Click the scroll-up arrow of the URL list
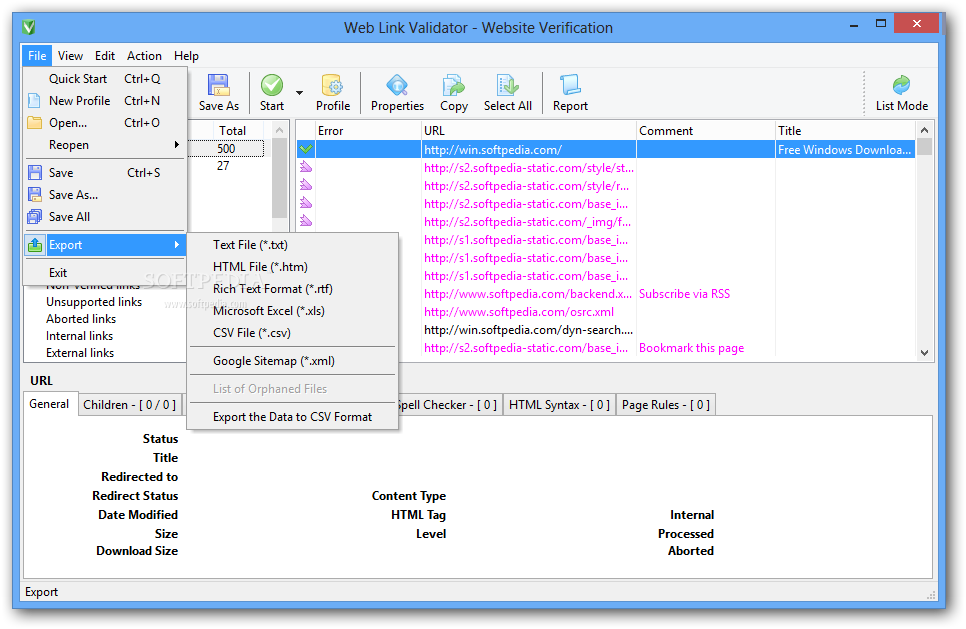 [924, 130]
